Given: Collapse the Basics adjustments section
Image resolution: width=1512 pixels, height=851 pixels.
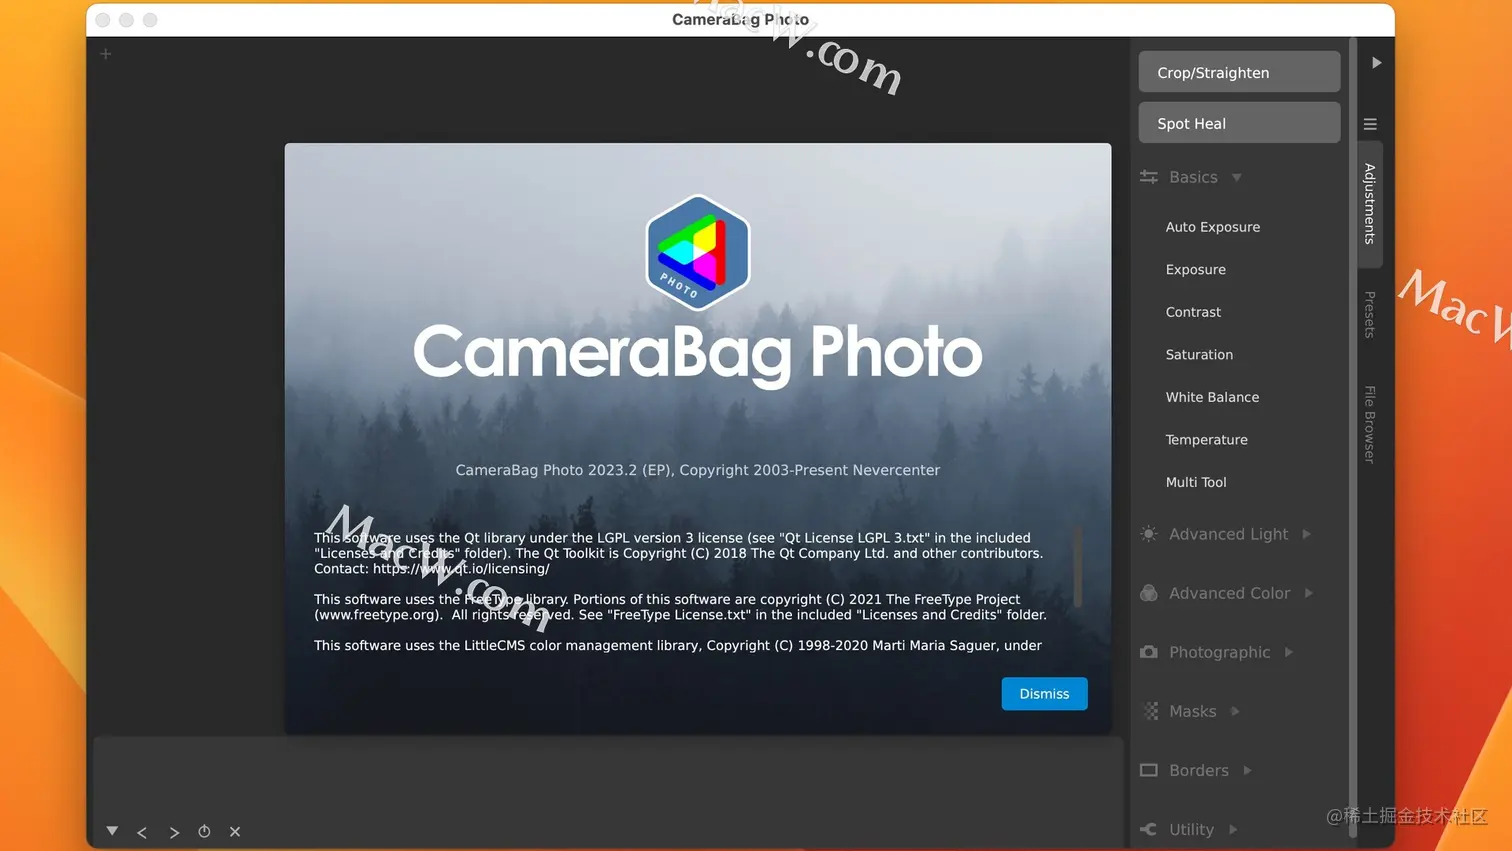Looking at the screenshot, I should point(1237,177).
